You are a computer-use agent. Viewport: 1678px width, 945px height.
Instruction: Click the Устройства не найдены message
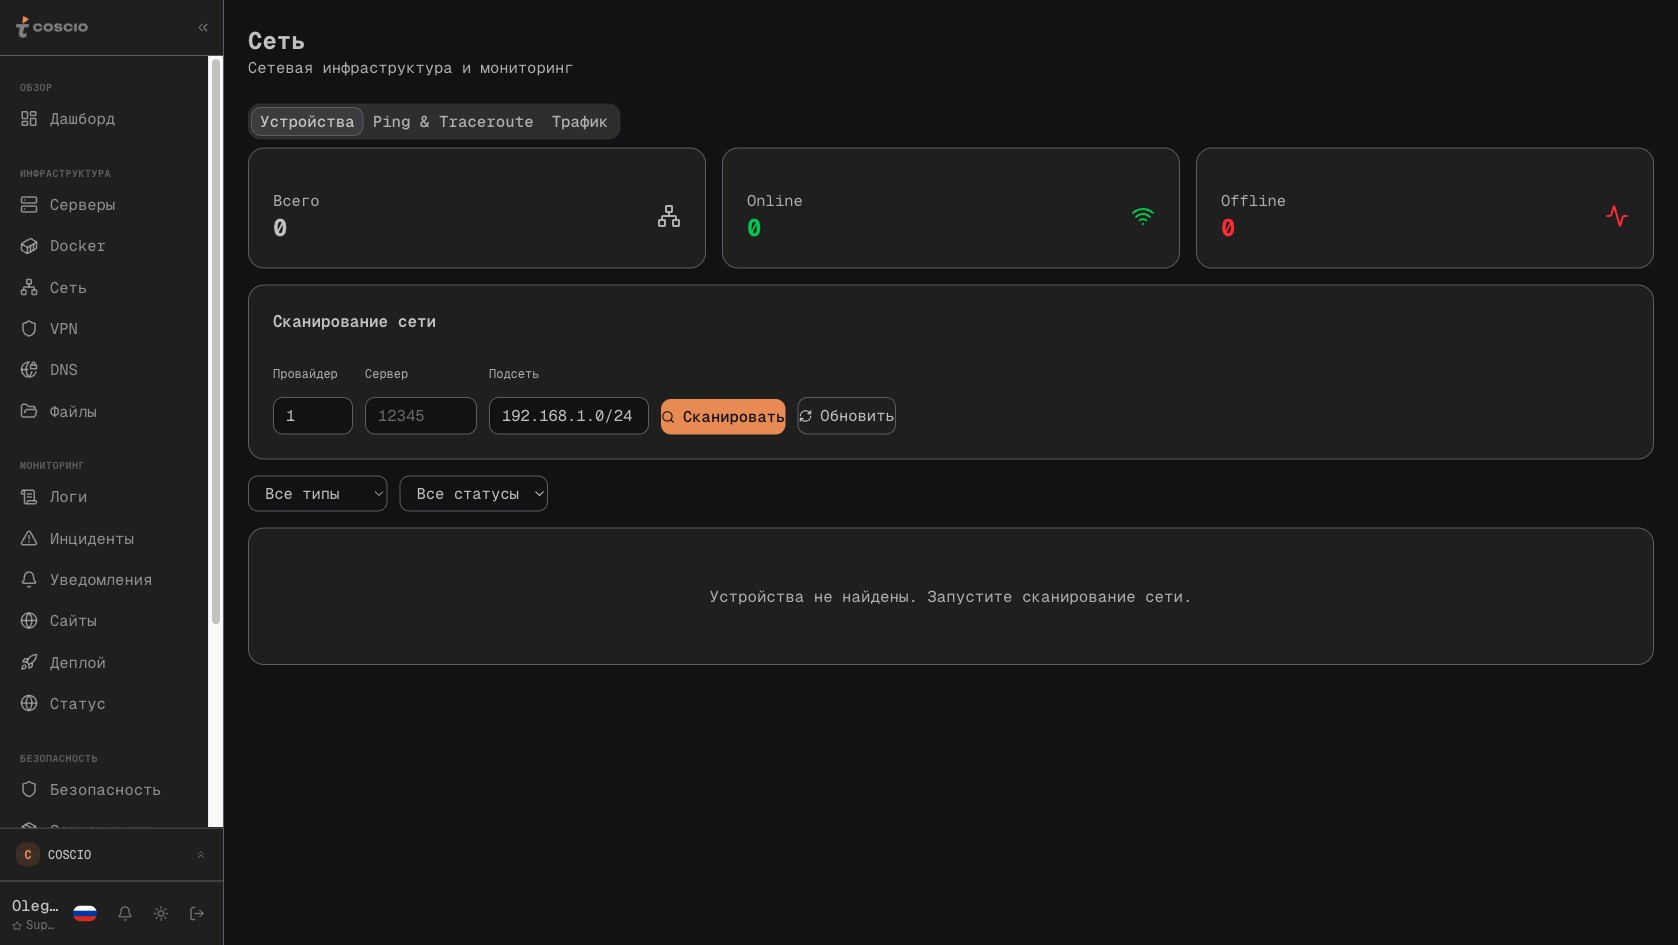[950, 597]
